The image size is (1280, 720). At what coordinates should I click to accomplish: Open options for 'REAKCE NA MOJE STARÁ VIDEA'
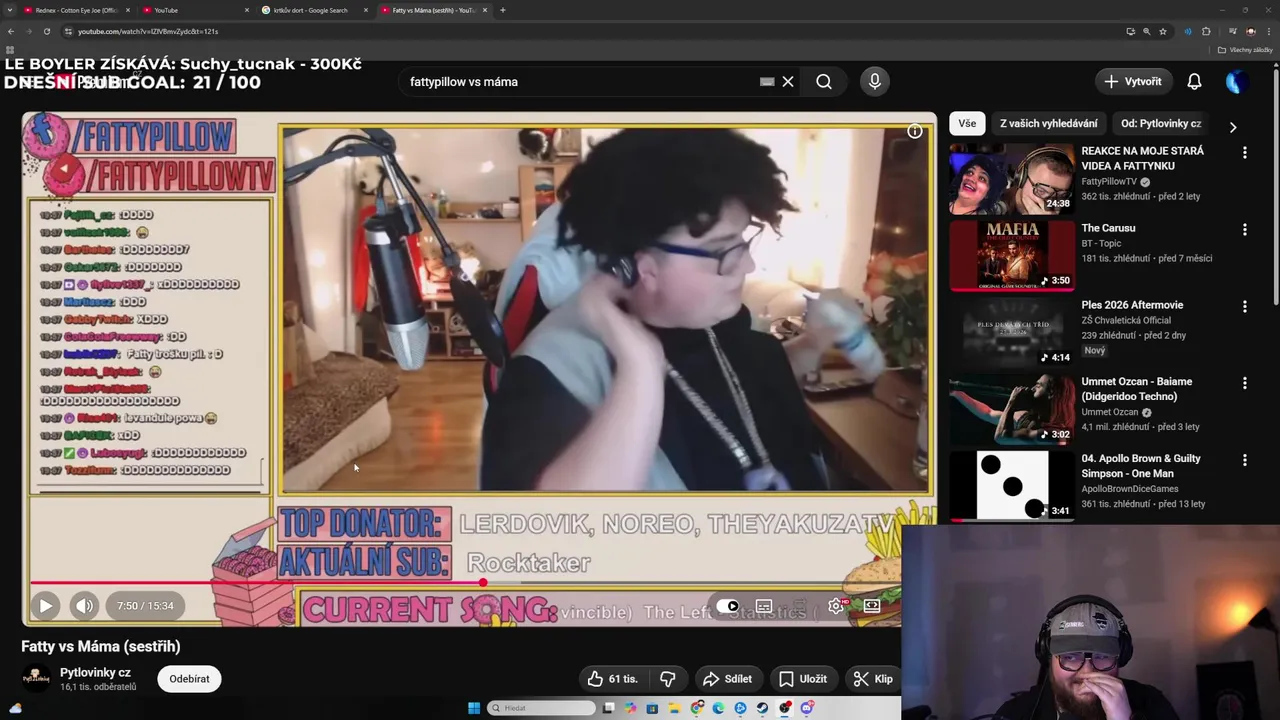tap(1245, 153)
